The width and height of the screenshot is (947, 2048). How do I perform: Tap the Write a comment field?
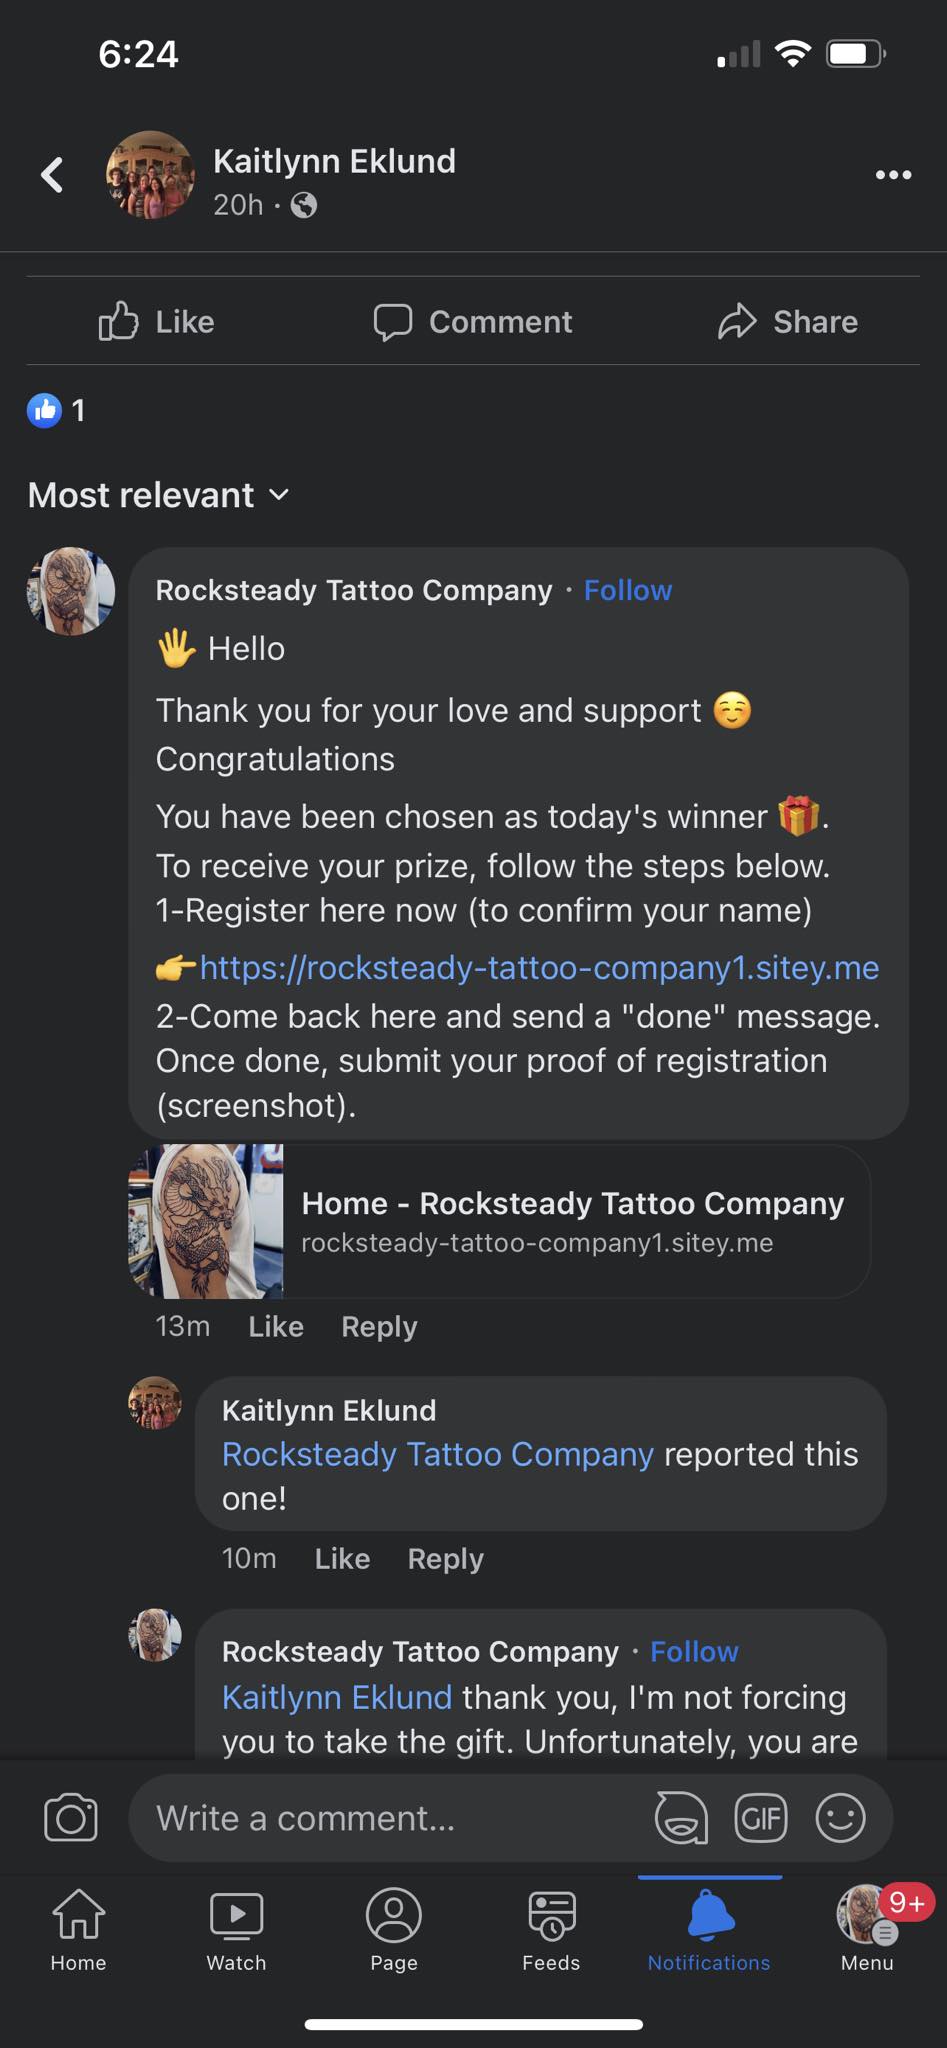pos(390,1817)
